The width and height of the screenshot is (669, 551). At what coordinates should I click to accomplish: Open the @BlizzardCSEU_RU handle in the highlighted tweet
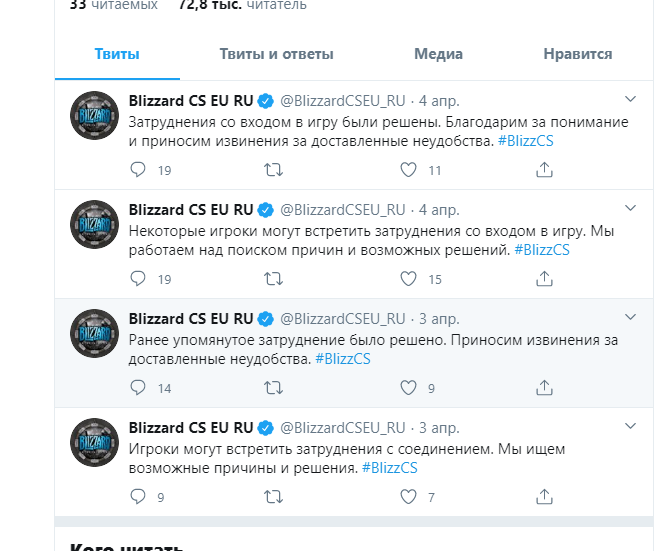343,319
